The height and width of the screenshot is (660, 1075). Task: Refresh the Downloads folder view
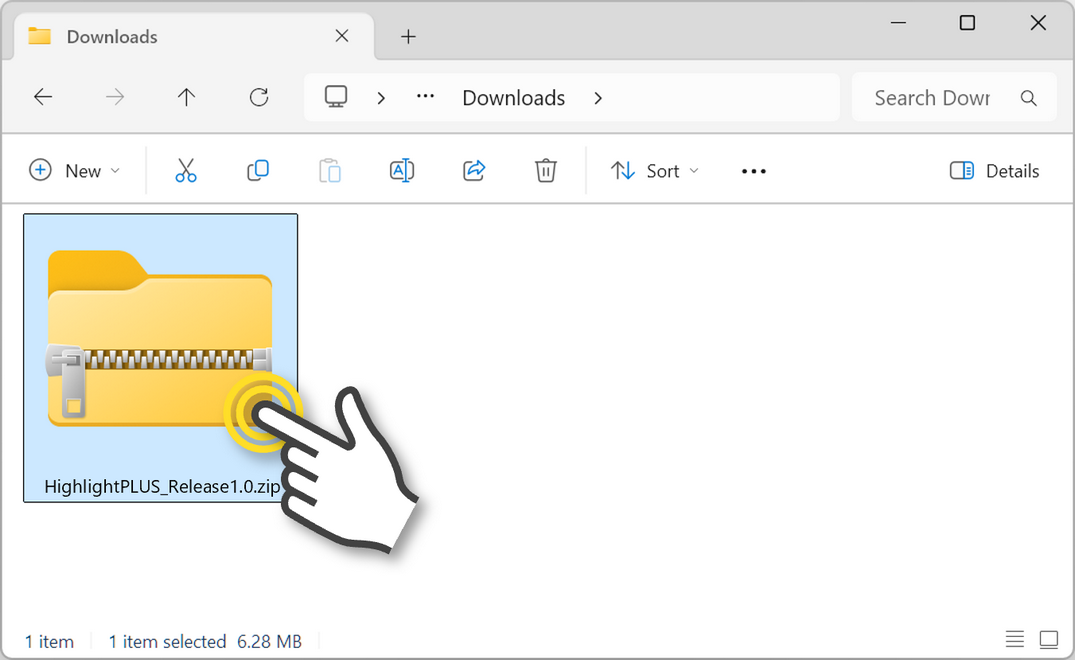pos(258,97)
